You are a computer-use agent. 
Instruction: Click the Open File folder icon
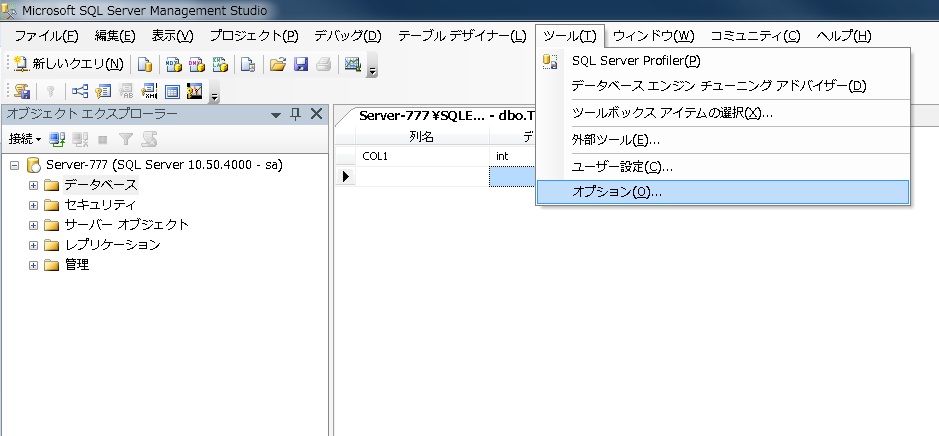(x=278, y=64)
